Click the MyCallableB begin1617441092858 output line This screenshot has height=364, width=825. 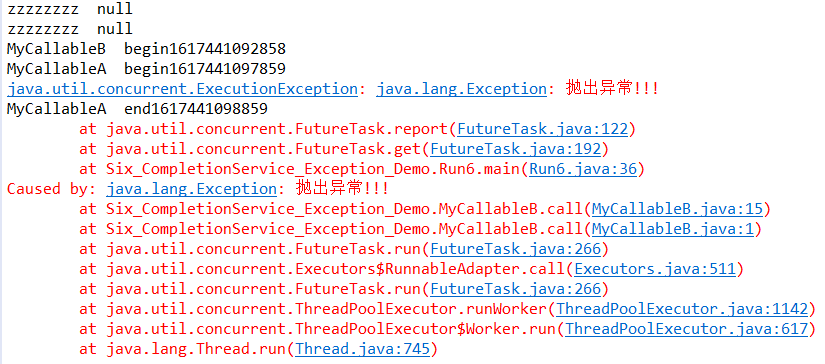coord(146,49)
